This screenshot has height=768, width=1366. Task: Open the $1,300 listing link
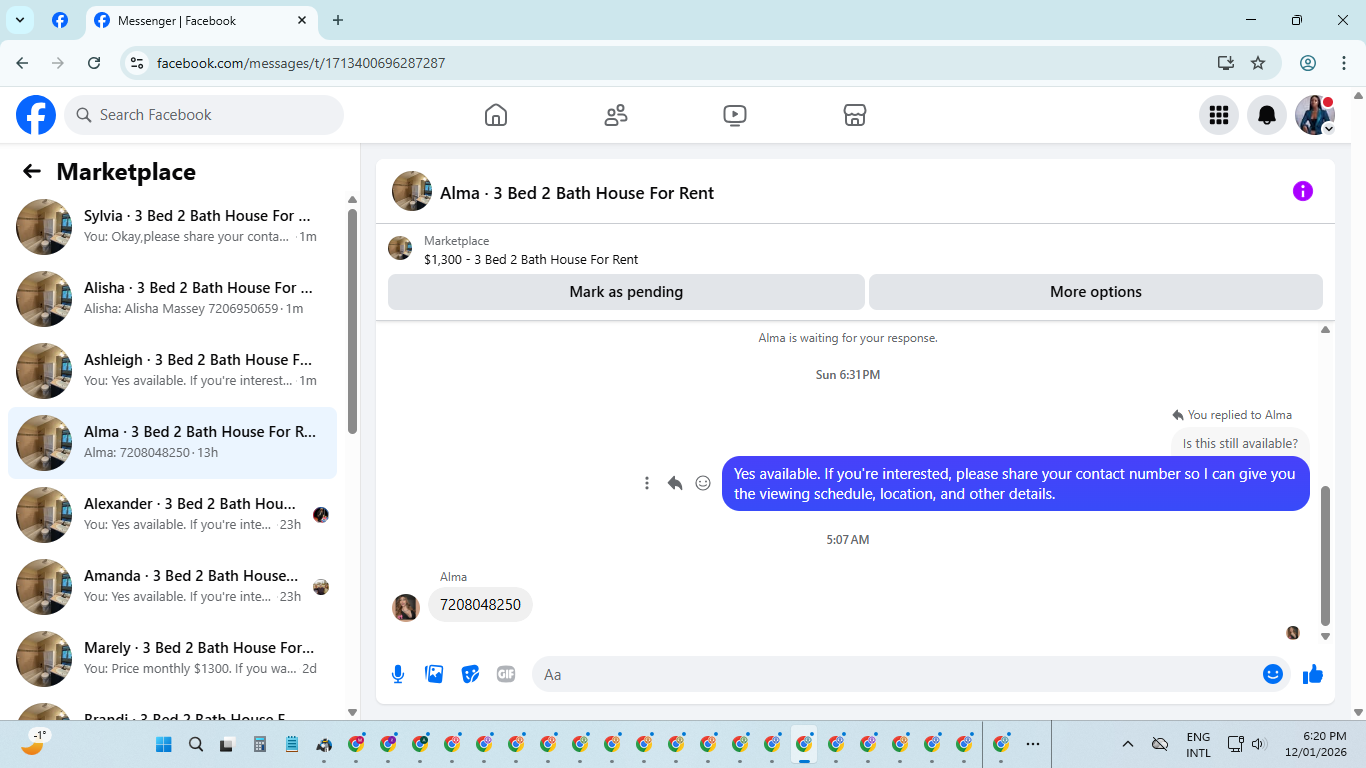click(531, 259)
